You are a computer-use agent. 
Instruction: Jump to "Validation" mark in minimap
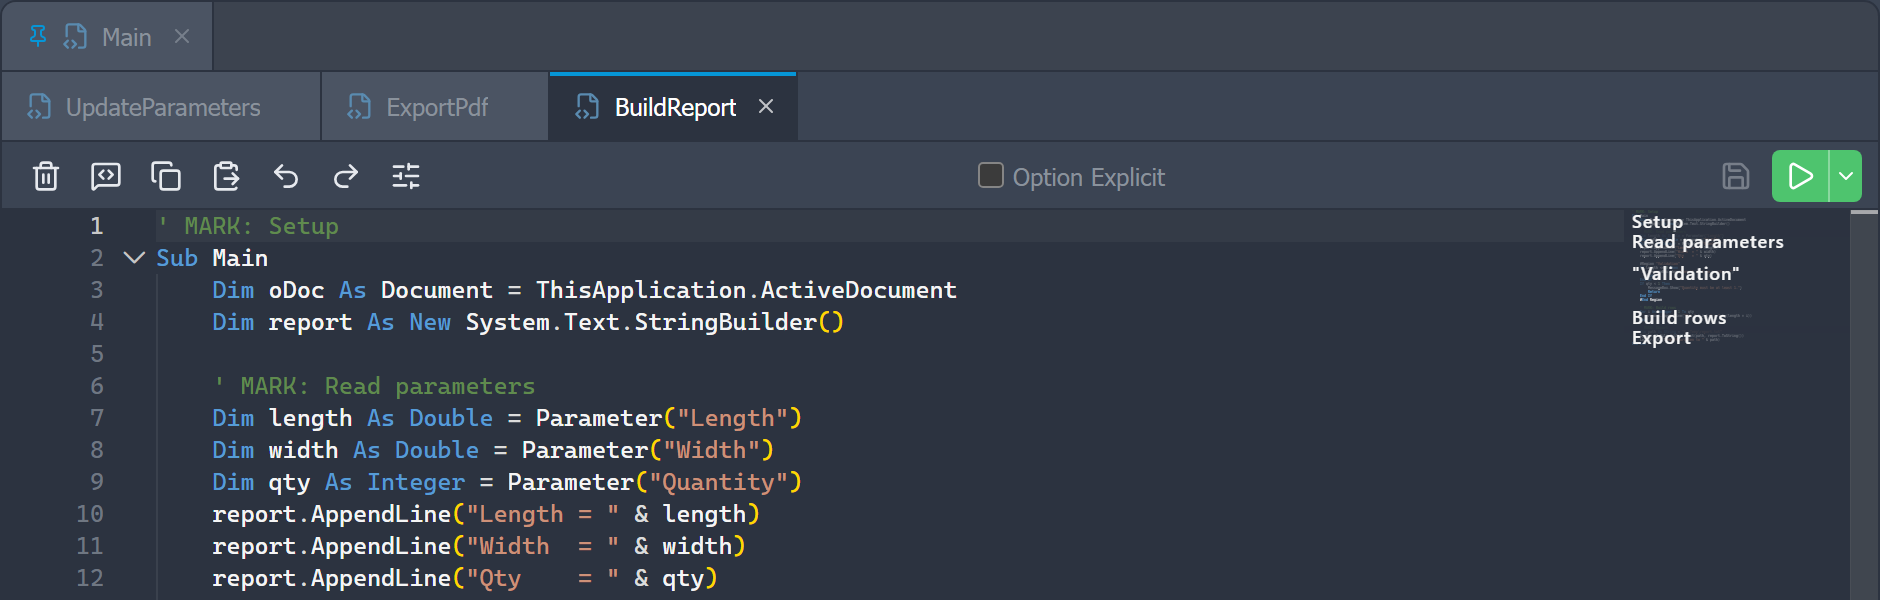[x=1685, y=273]
